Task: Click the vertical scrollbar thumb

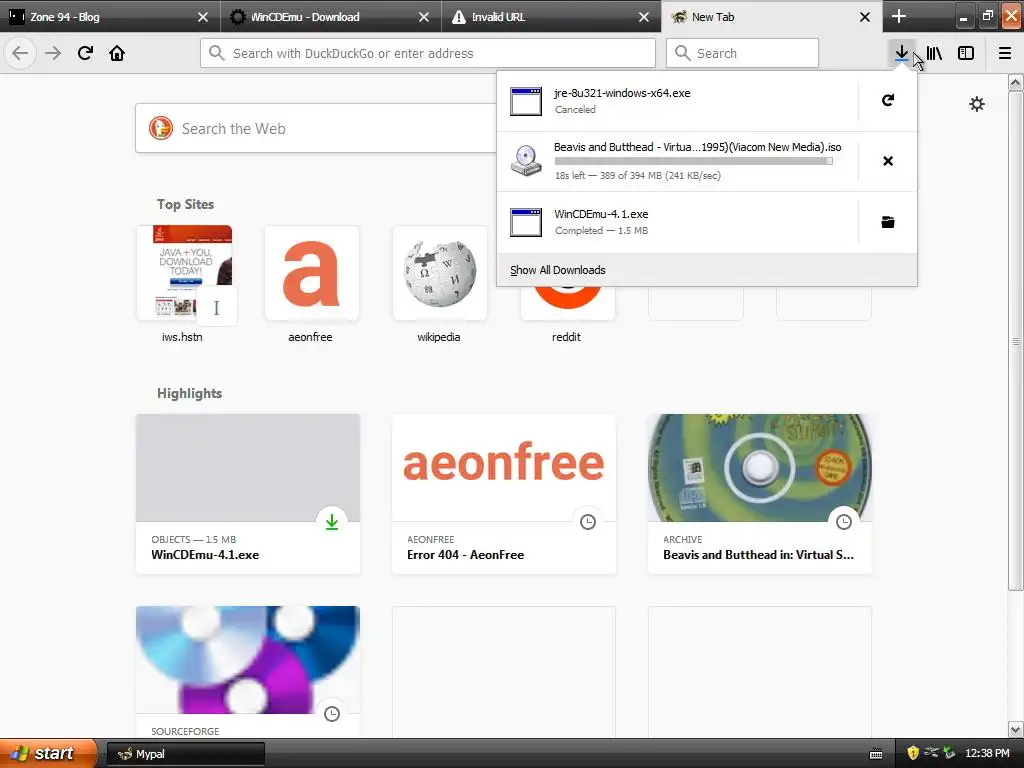Action: pos(1015,341)
